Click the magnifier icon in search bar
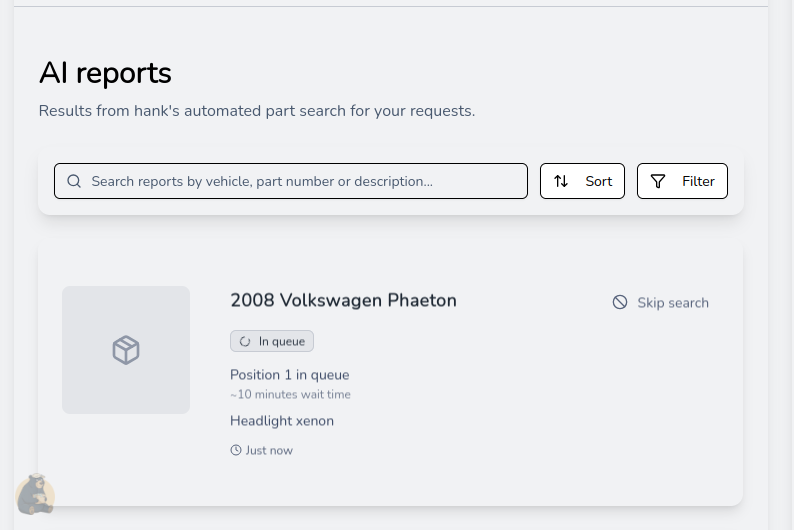 pyautogui.click(x=74, y=181)
